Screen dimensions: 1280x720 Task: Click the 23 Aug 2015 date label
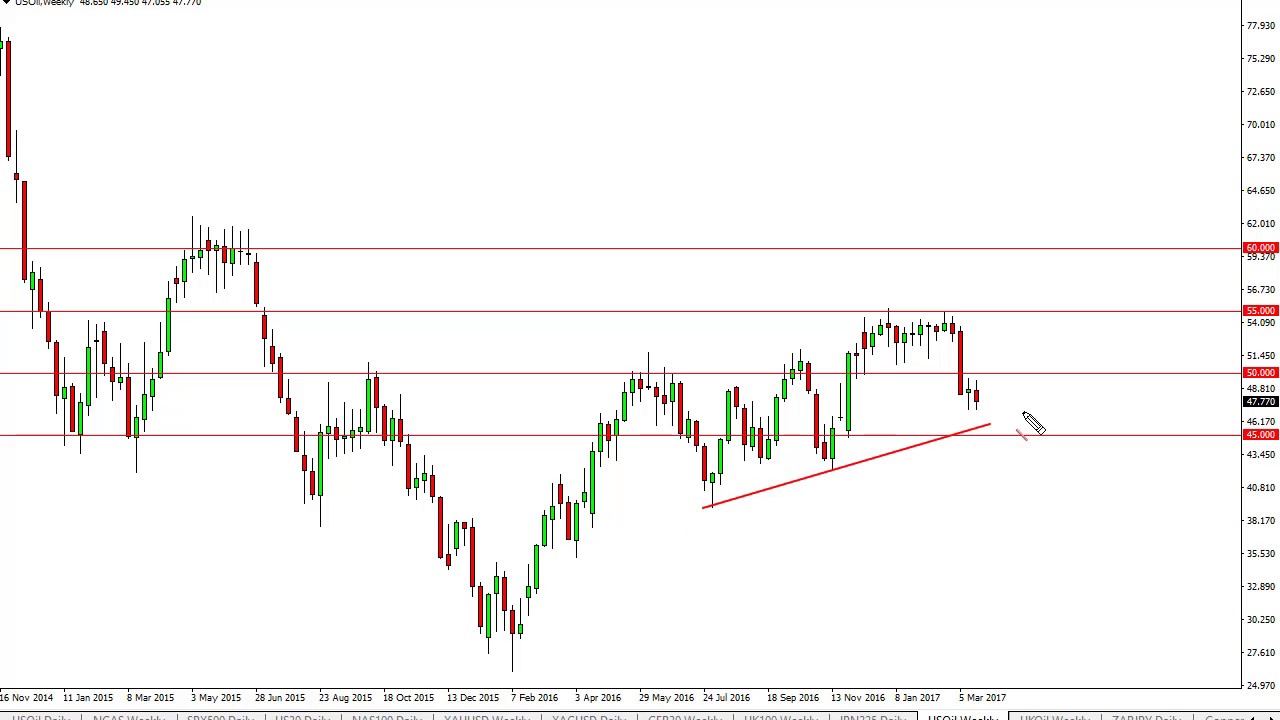[345, 698]
